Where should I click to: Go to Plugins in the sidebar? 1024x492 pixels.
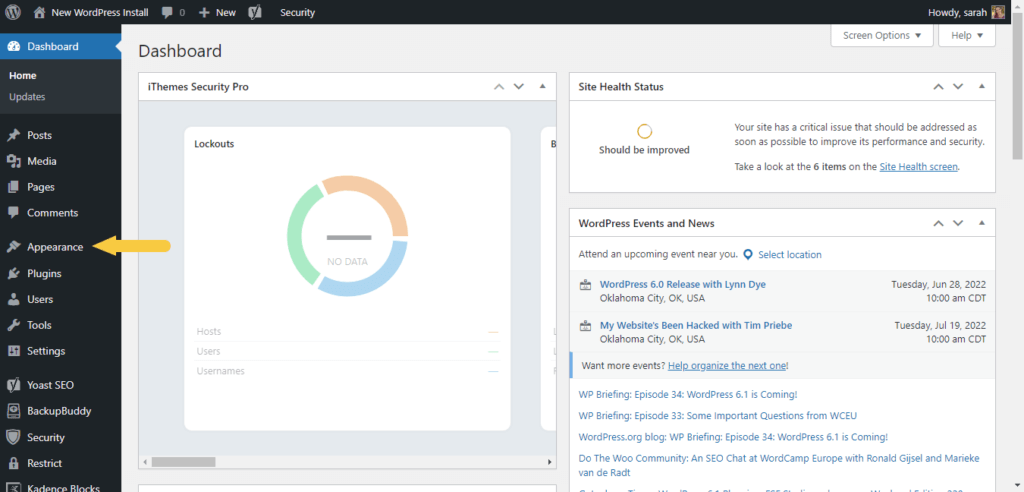coord(44,273)
